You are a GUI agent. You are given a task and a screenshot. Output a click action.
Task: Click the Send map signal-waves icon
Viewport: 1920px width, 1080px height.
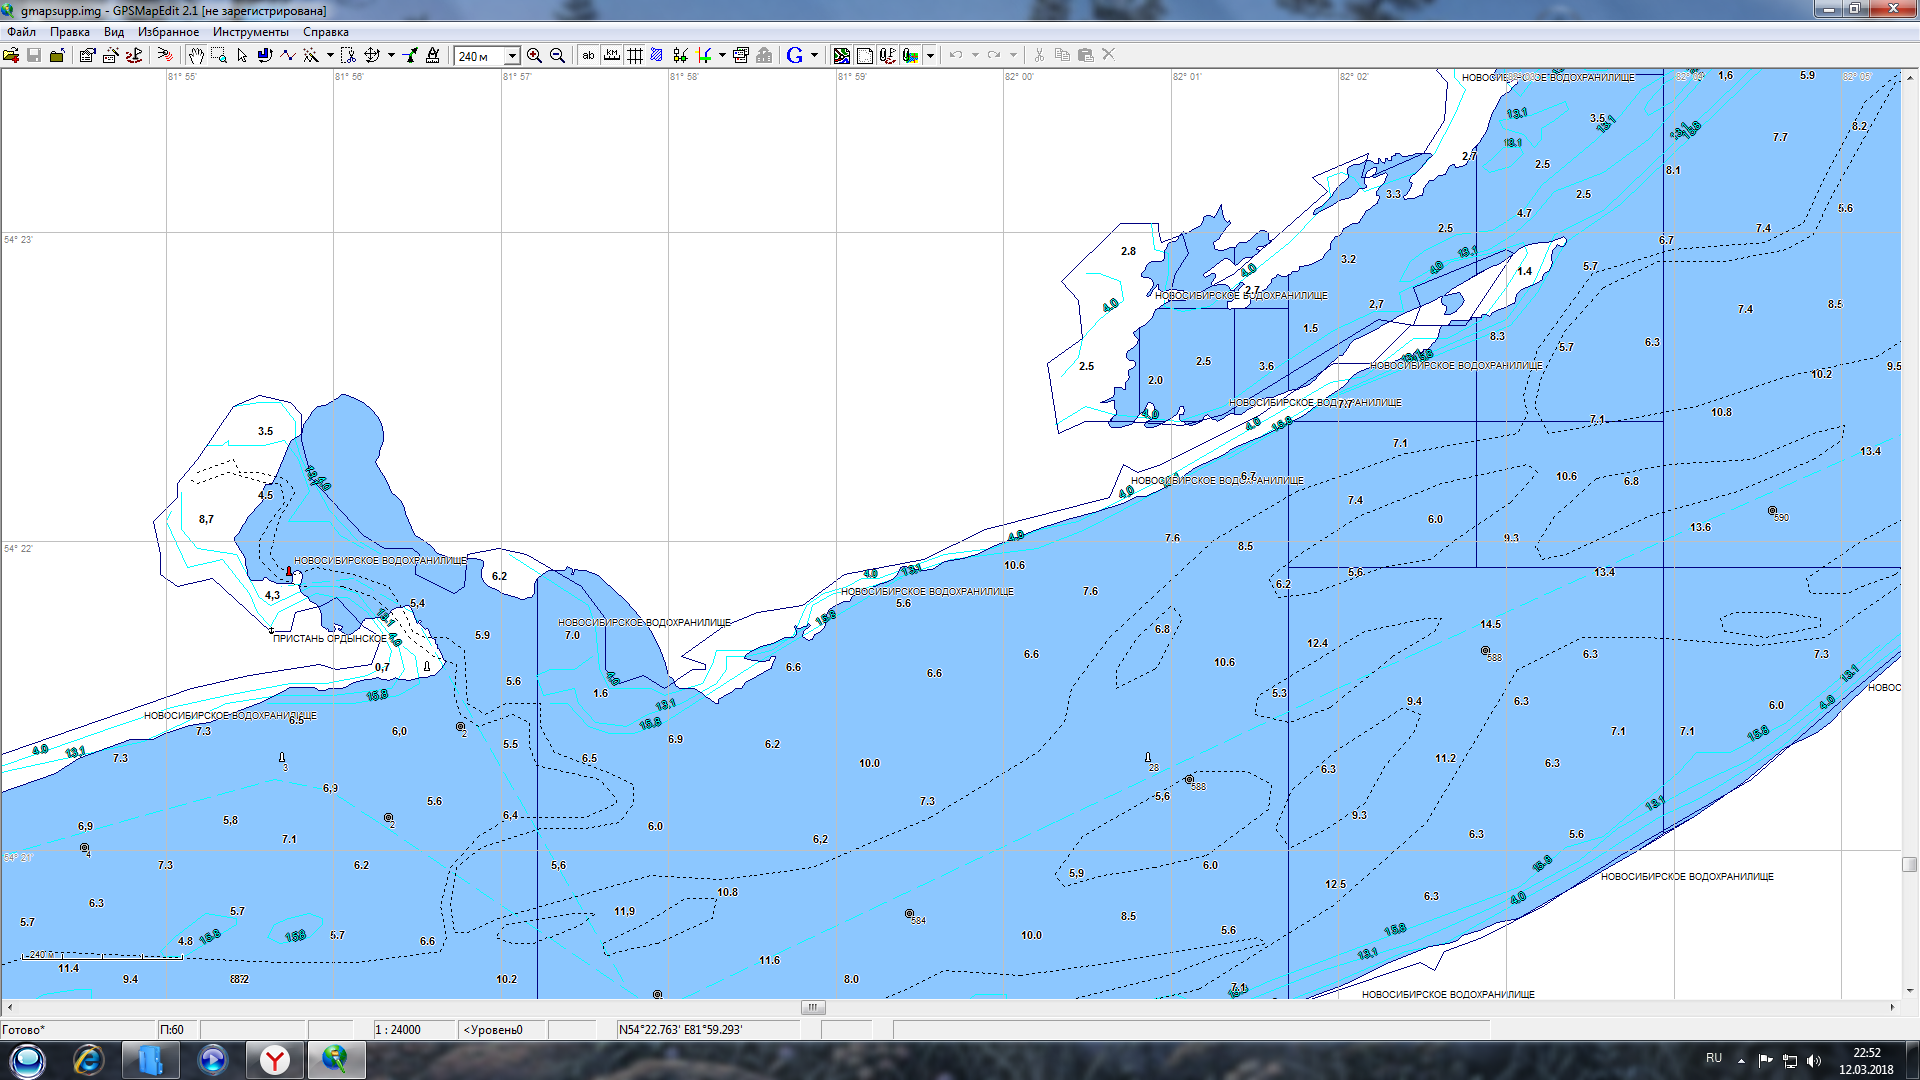[x=165, y=55]
